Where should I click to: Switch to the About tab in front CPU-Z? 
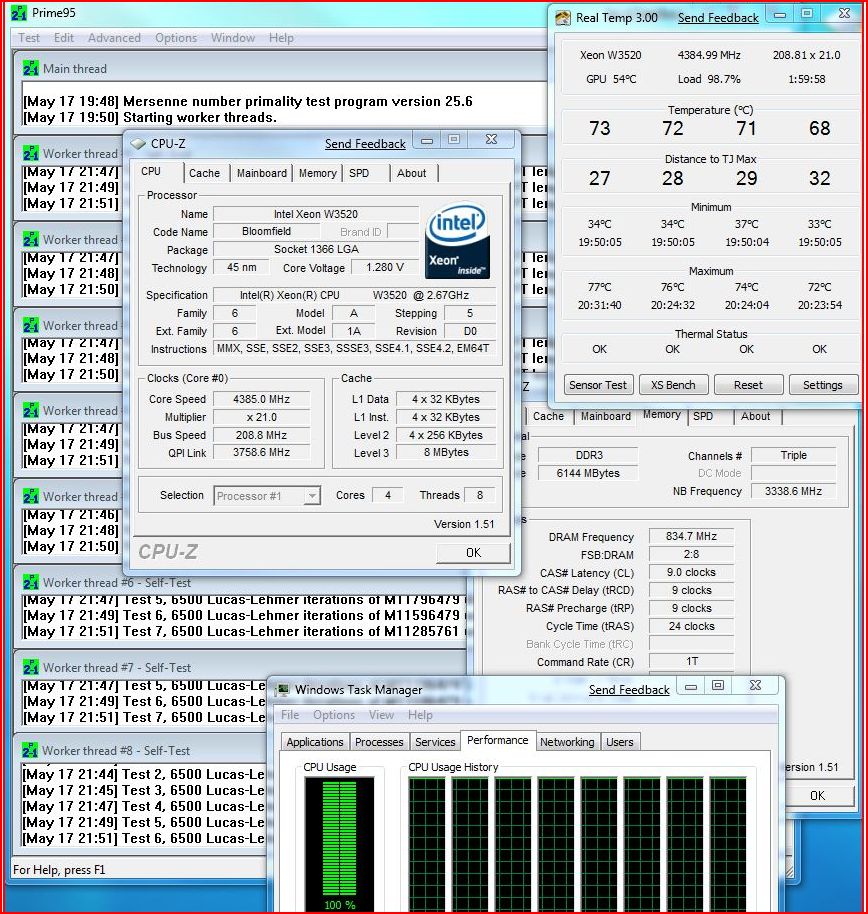point(412,173)
